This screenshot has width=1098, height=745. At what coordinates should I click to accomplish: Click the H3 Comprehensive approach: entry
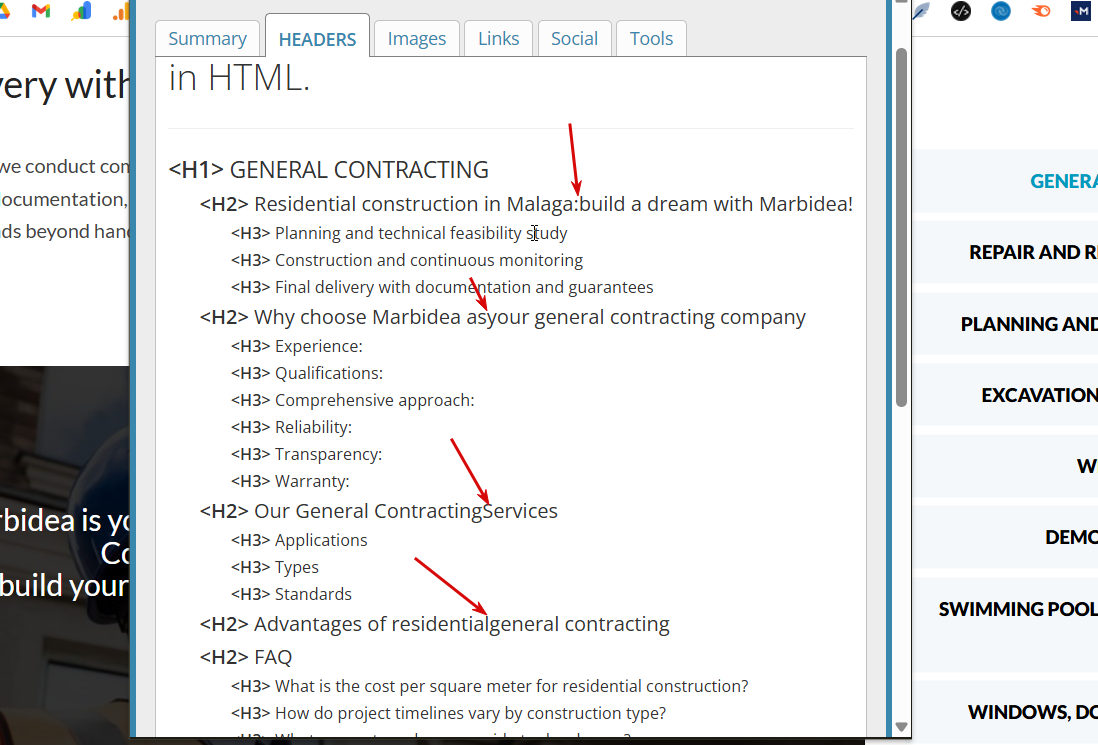(x=353, y=401)
